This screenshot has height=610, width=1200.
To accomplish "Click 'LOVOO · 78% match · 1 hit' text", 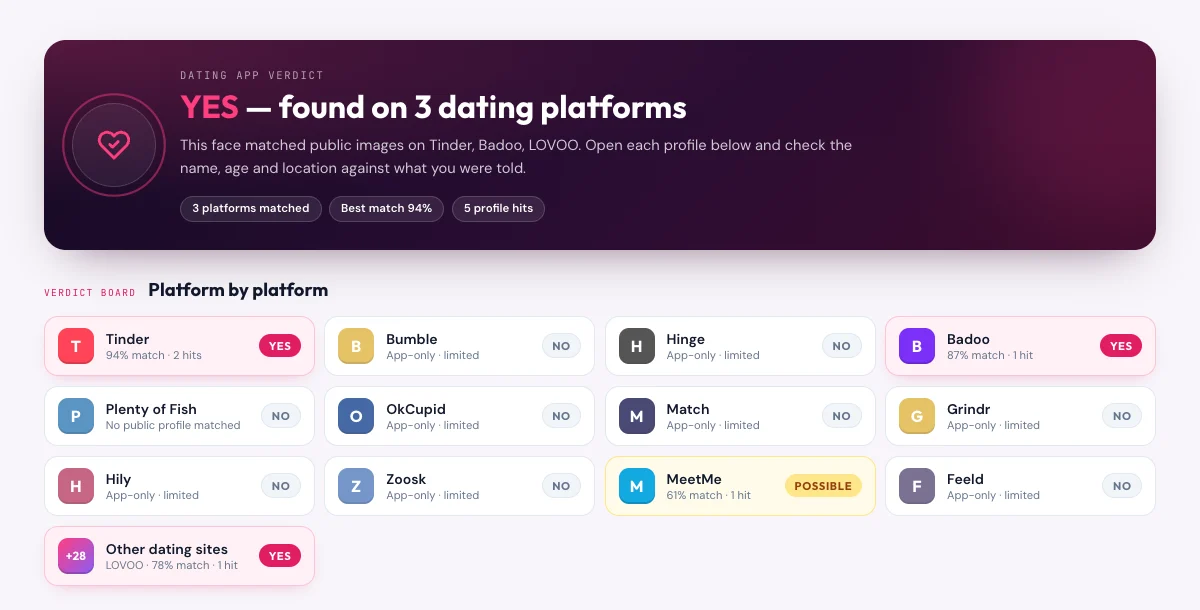I will pyautogui.click(x=172, y=565).
